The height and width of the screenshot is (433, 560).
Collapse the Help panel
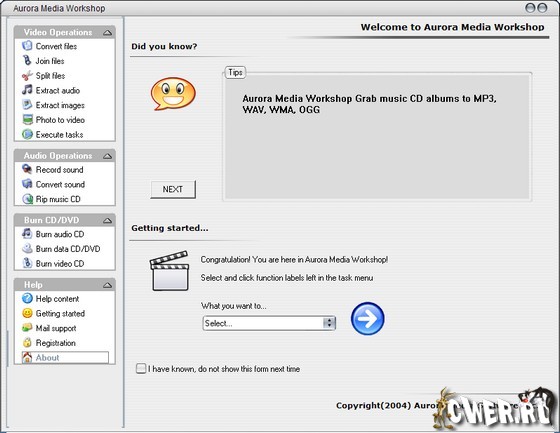pyautogui.click(x=107, y=285)
